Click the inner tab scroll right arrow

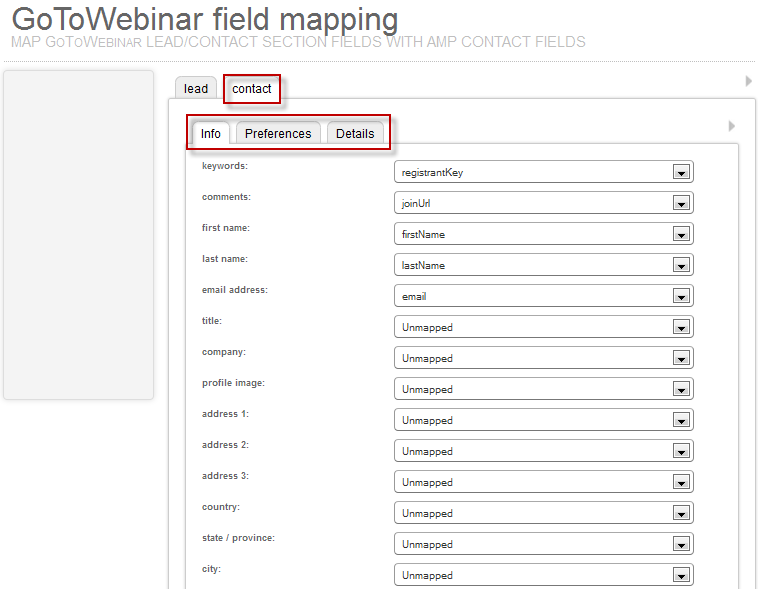click(731, 126)
